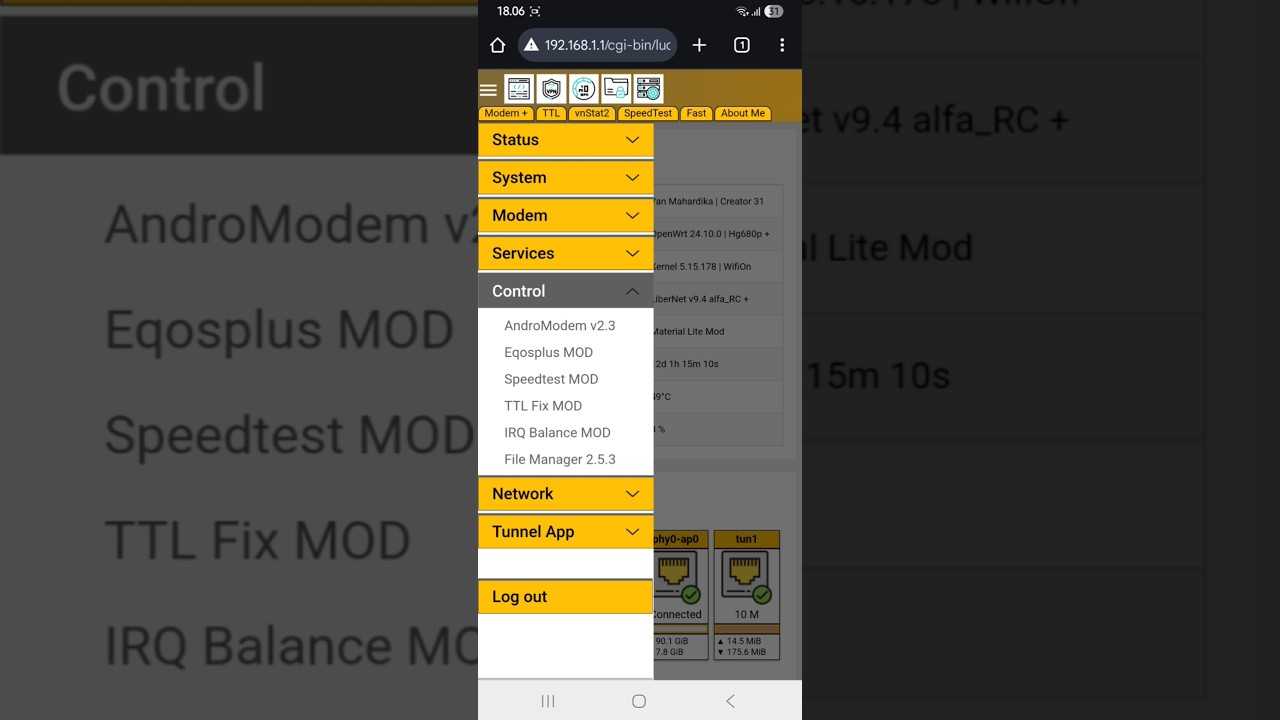Expand the Modem menu section
Screen dimensions: 1280x720
click(566, 216)
